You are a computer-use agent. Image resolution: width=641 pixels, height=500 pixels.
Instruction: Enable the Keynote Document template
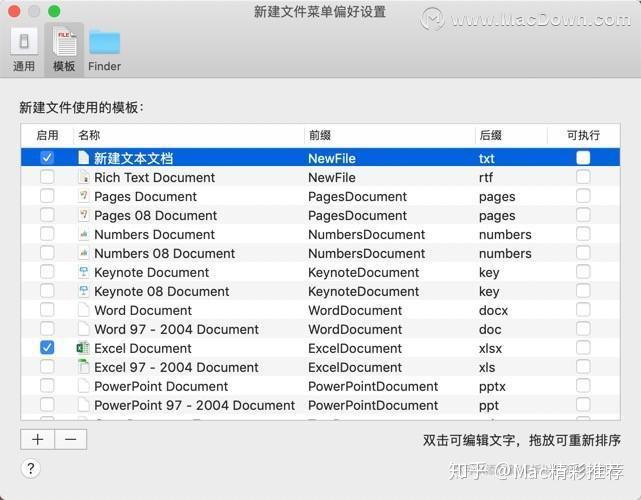[47, 271]
